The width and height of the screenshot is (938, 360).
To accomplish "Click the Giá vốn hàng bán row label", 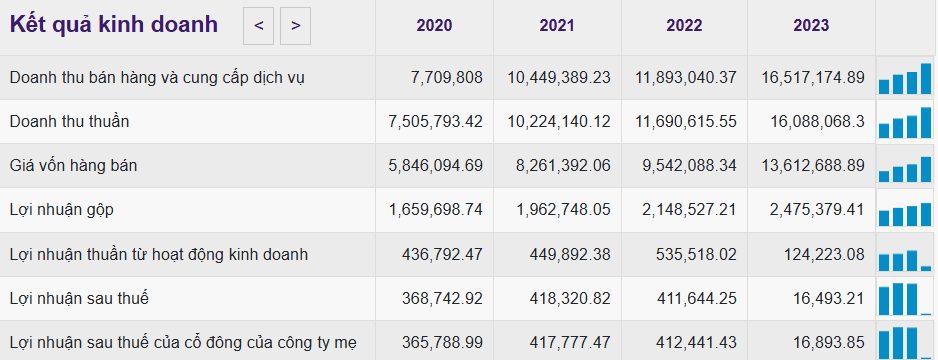I will [x=74, y=166].
